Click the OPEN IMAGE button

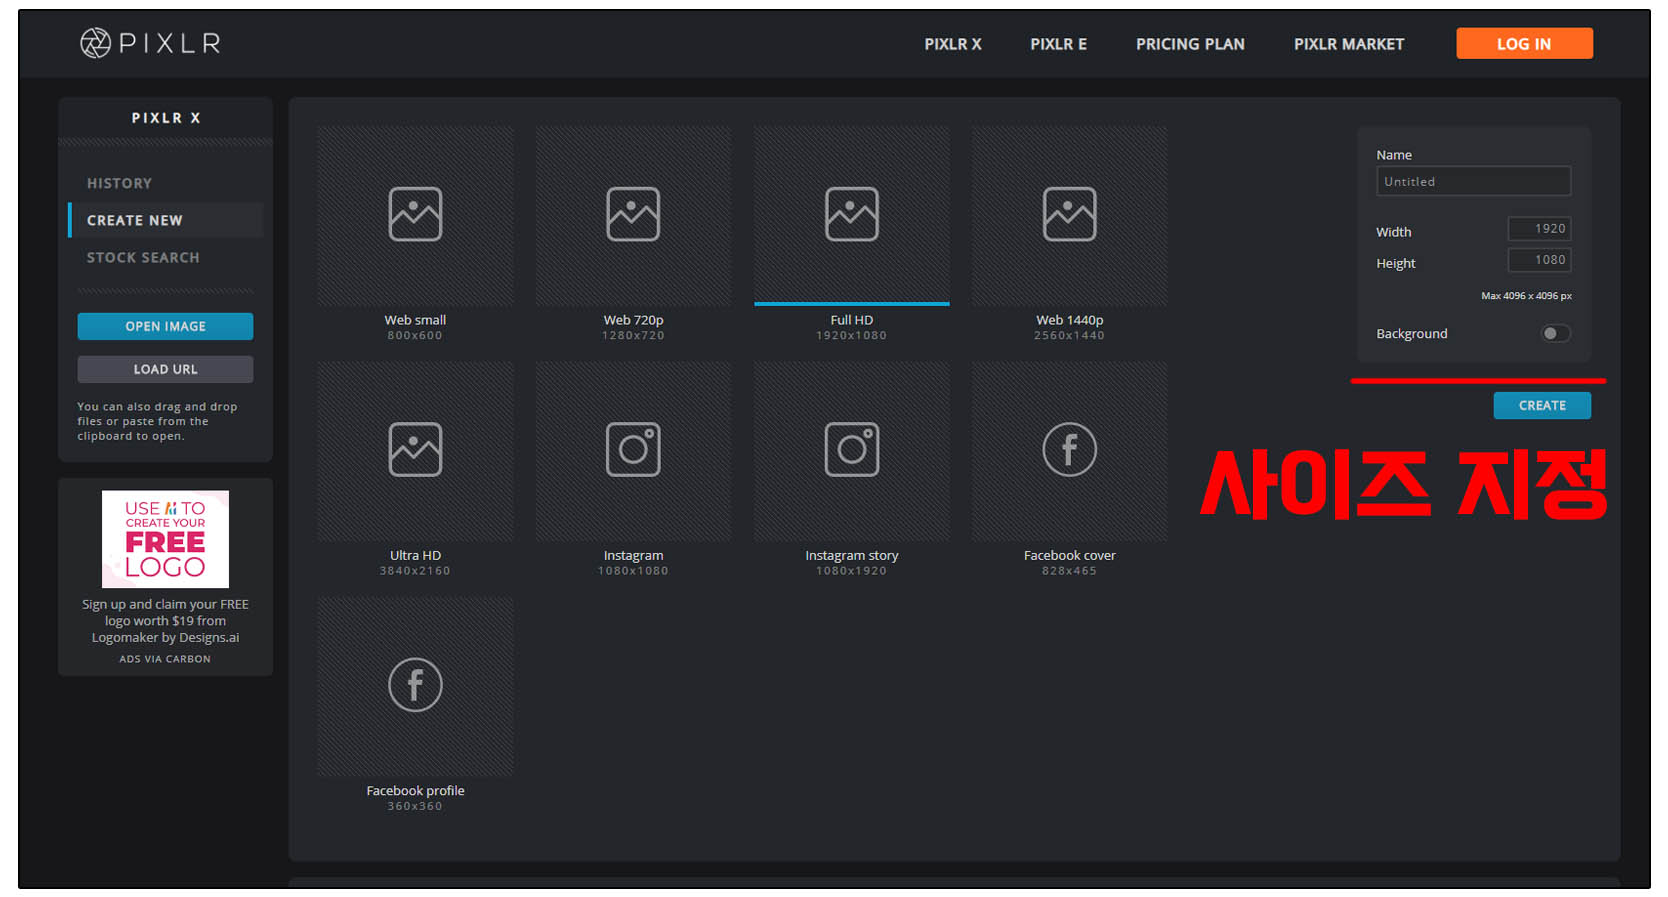point(165,326)
